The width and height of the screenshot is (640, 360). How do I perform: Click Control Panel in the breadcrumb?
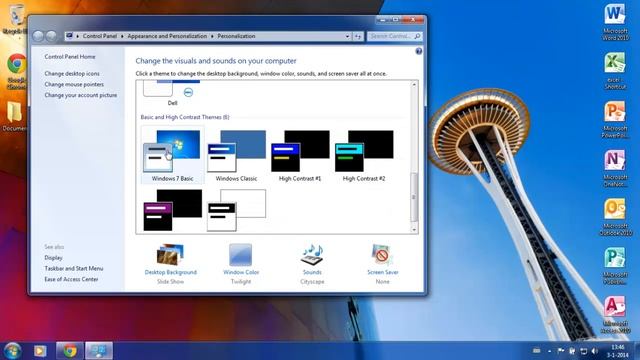pos(100,36)
